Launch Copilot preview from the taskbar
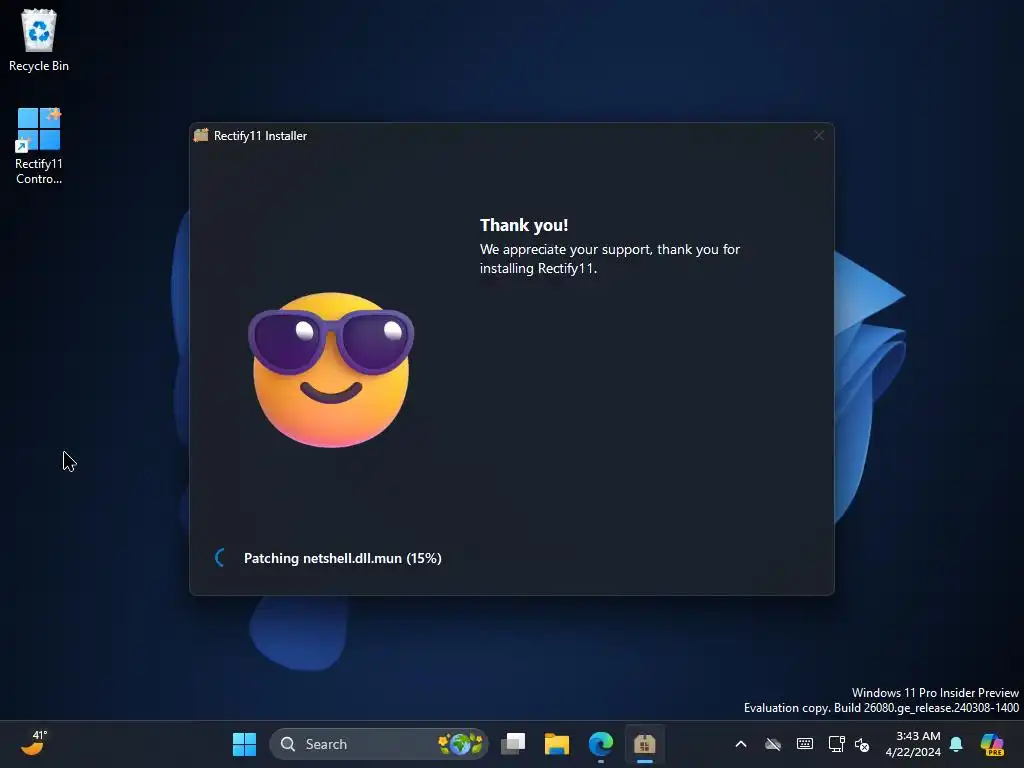The width and height of the screenshot is (1024, 768). pos(991,744)
